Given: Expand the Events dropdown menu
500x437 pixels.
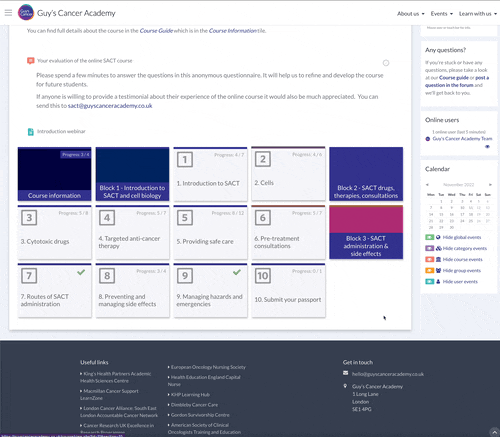Looking at the screenshot, I should click(x=442, y=14).
